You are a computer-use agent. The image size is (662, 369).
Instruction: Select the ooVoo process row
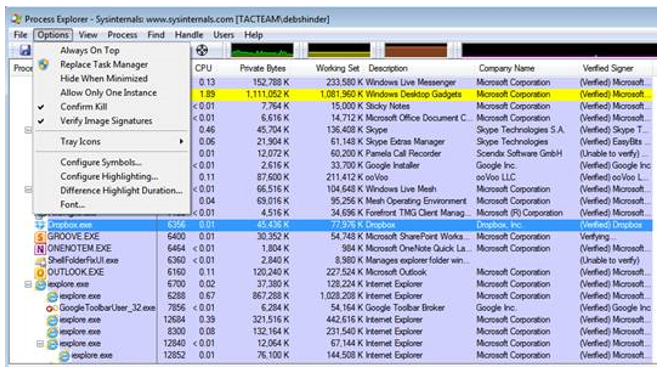[x=422, y=177]
